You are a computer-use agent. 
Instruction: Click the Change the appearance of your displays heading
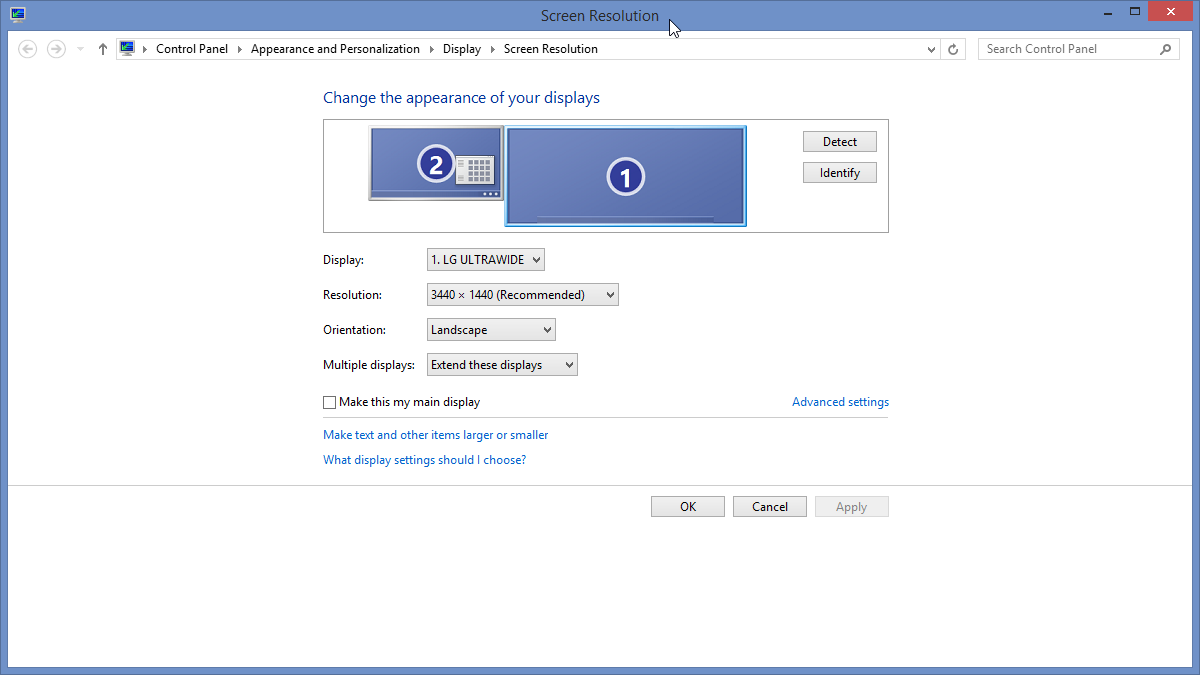(x=461, y=98)
